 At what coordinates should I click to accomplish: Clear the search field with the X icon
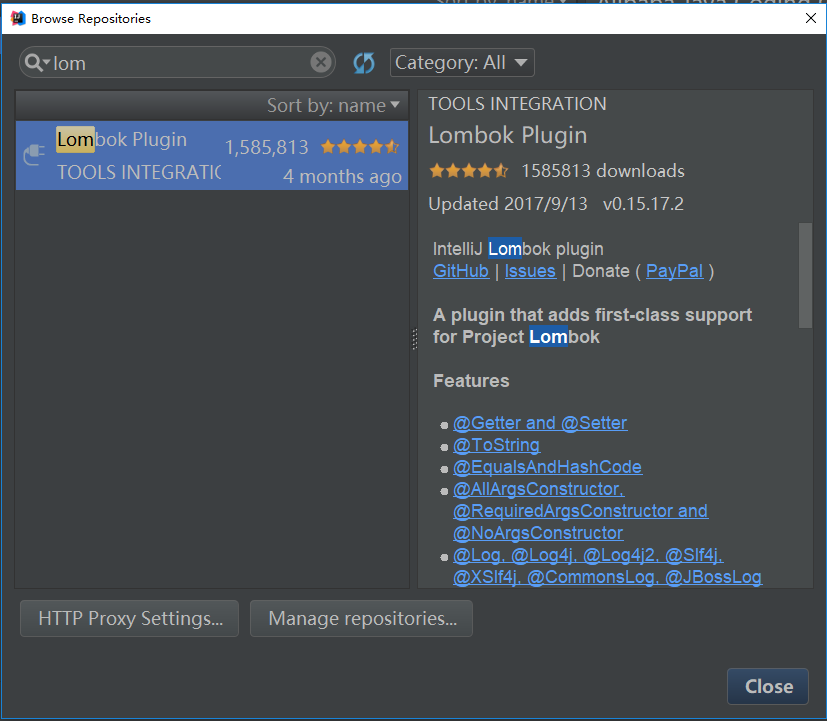321,62
